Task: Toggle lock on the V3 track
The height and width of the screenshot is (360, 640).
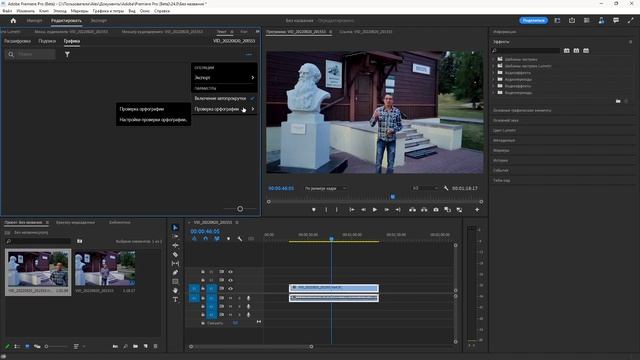Action: (203, 271)
